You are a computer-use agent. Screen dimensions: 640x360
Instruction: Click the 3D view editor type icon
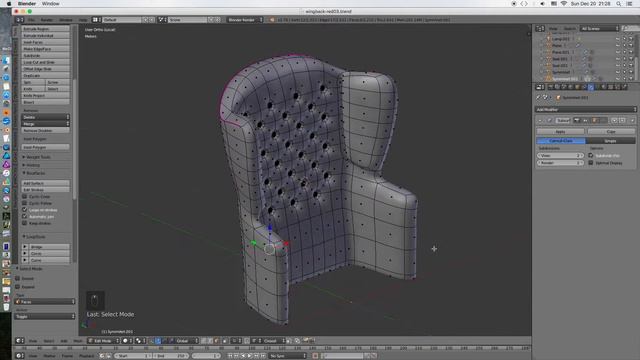pos(20,341)
